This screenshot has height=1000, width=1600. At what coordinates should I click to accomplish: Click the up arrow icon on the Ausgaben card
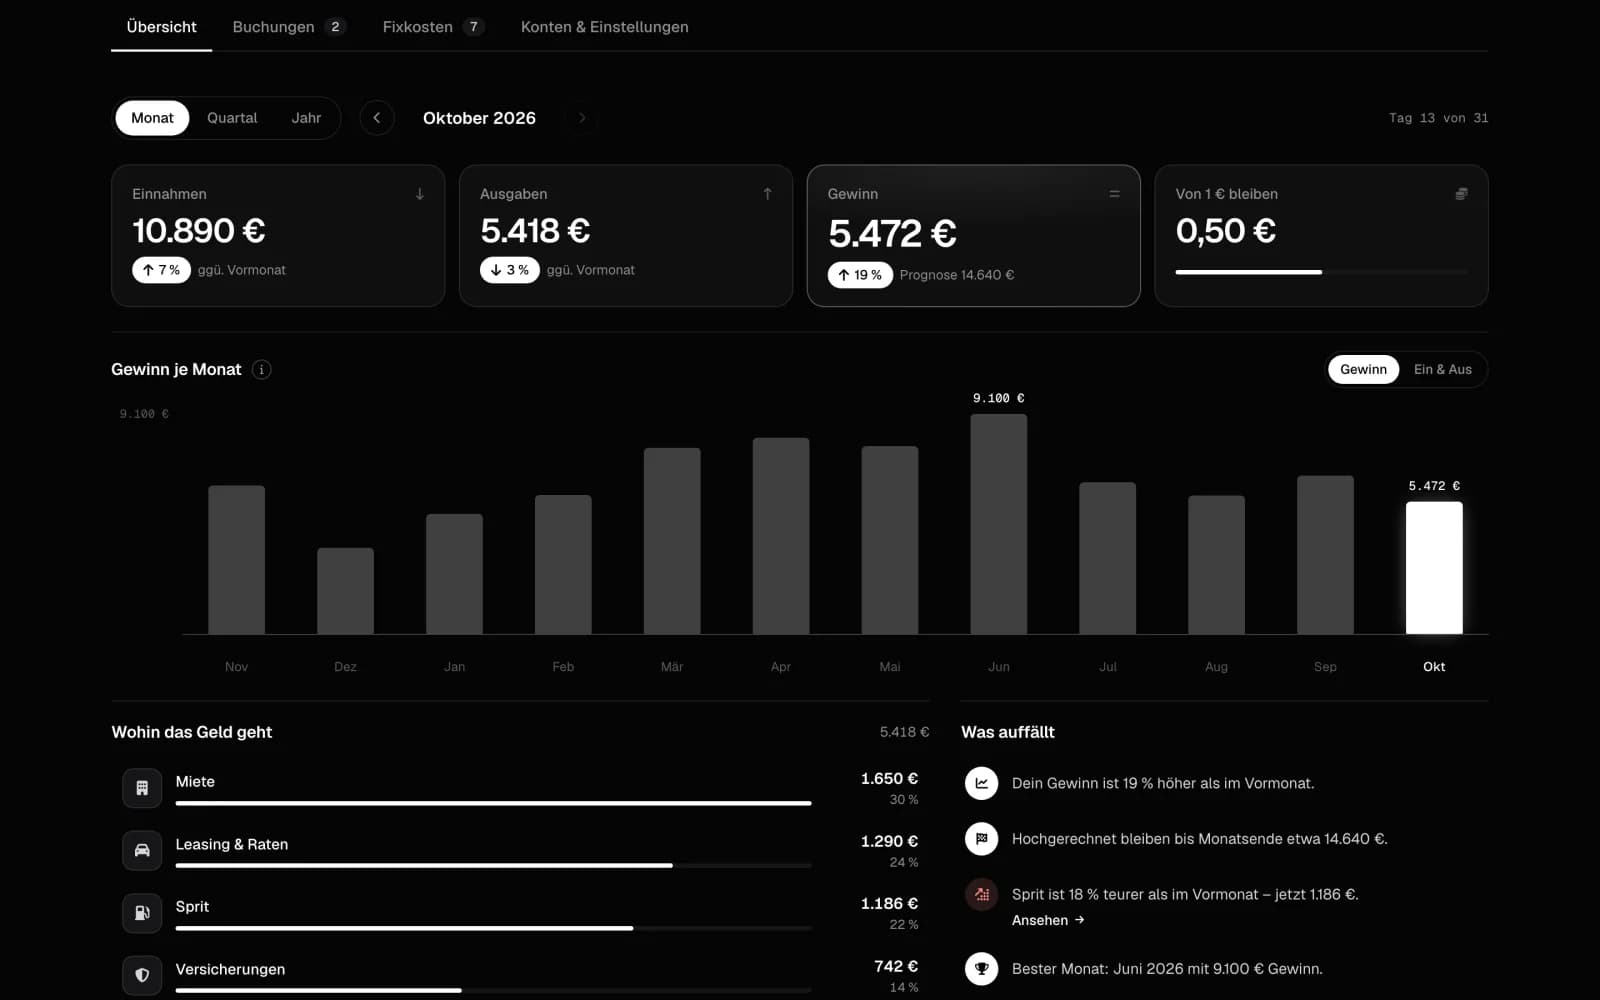tap(768, 194)
